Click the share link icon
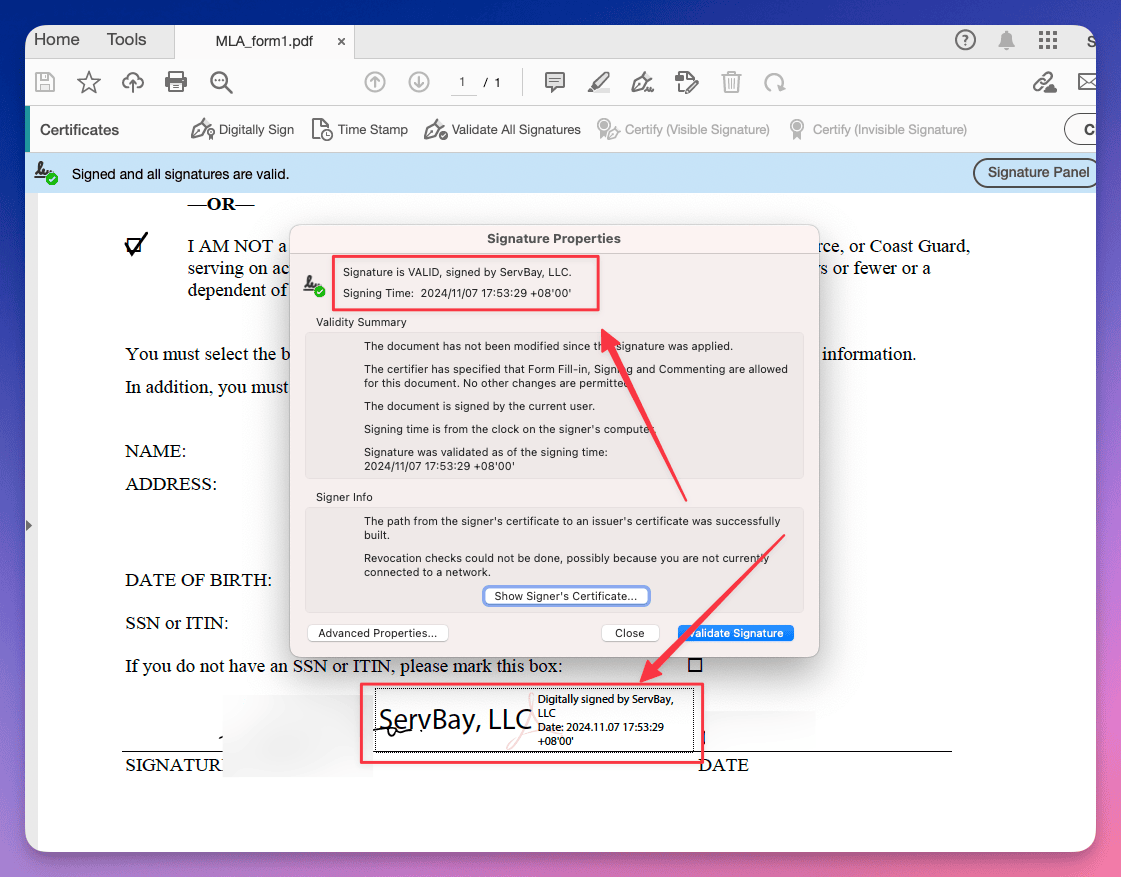Viewport: 1121px width, 877px height. 1044,83
